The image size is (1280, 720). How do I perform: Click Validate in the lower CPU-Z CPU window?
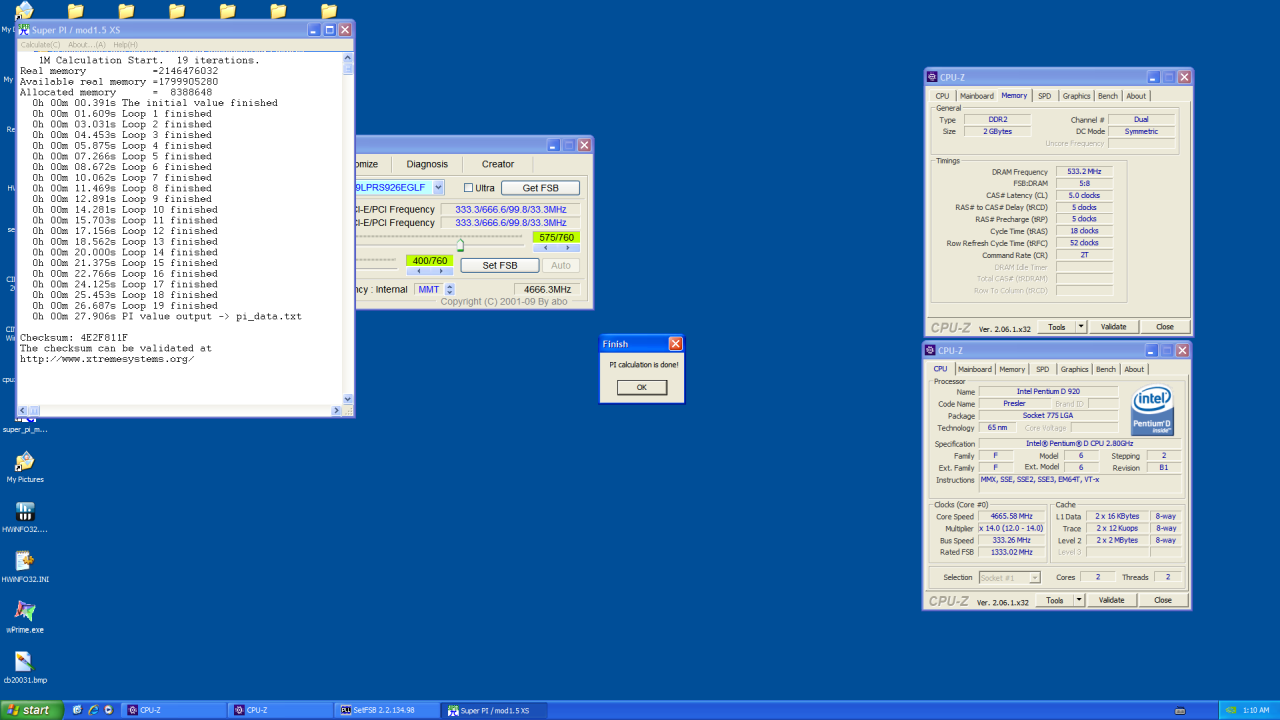pyautogui.click(x=1111, y=600)
